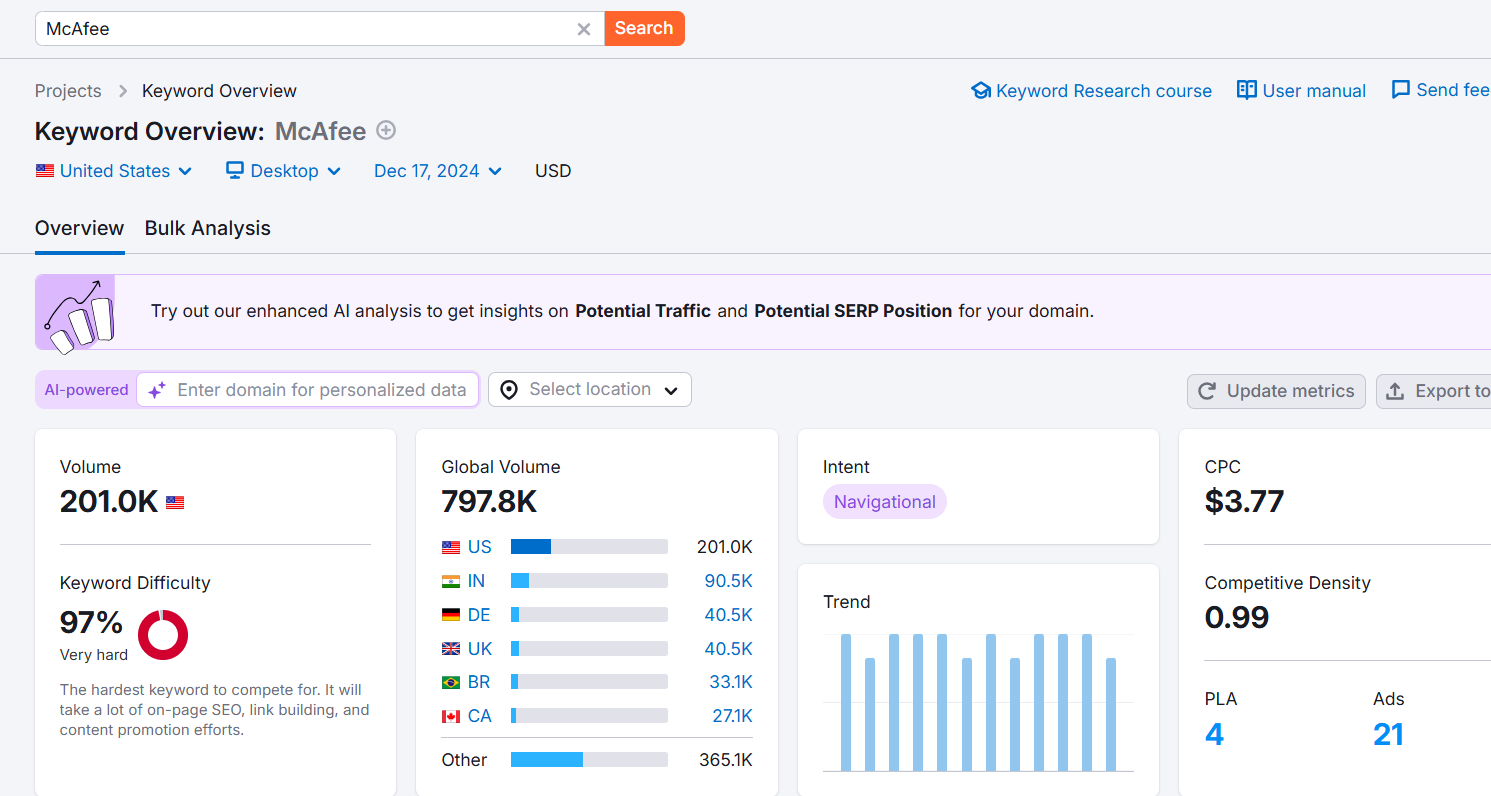Click the Send feedback chat icon
Image resolution: width=1491 pixels, height=796 pixels.
point(1401,90)
